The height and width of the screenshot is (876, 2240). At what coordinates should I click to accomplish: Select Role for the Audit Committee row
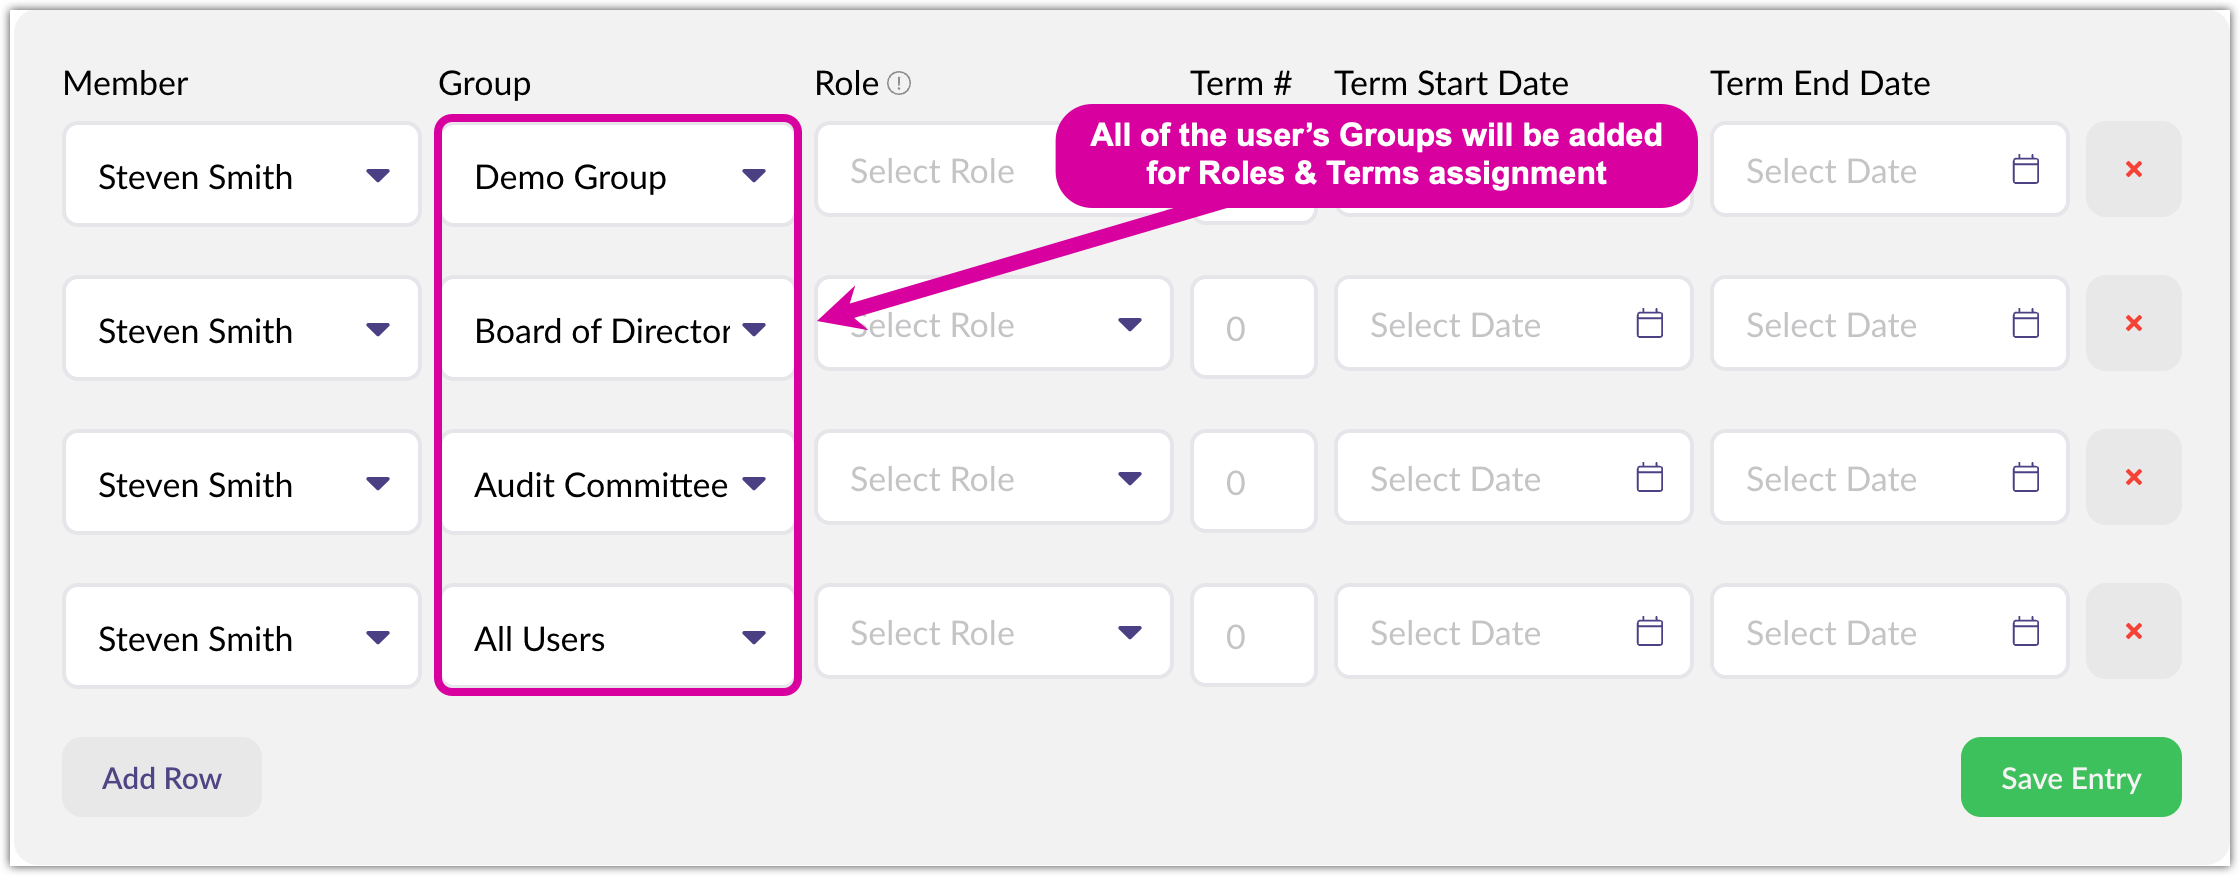(x=993, y=479)
